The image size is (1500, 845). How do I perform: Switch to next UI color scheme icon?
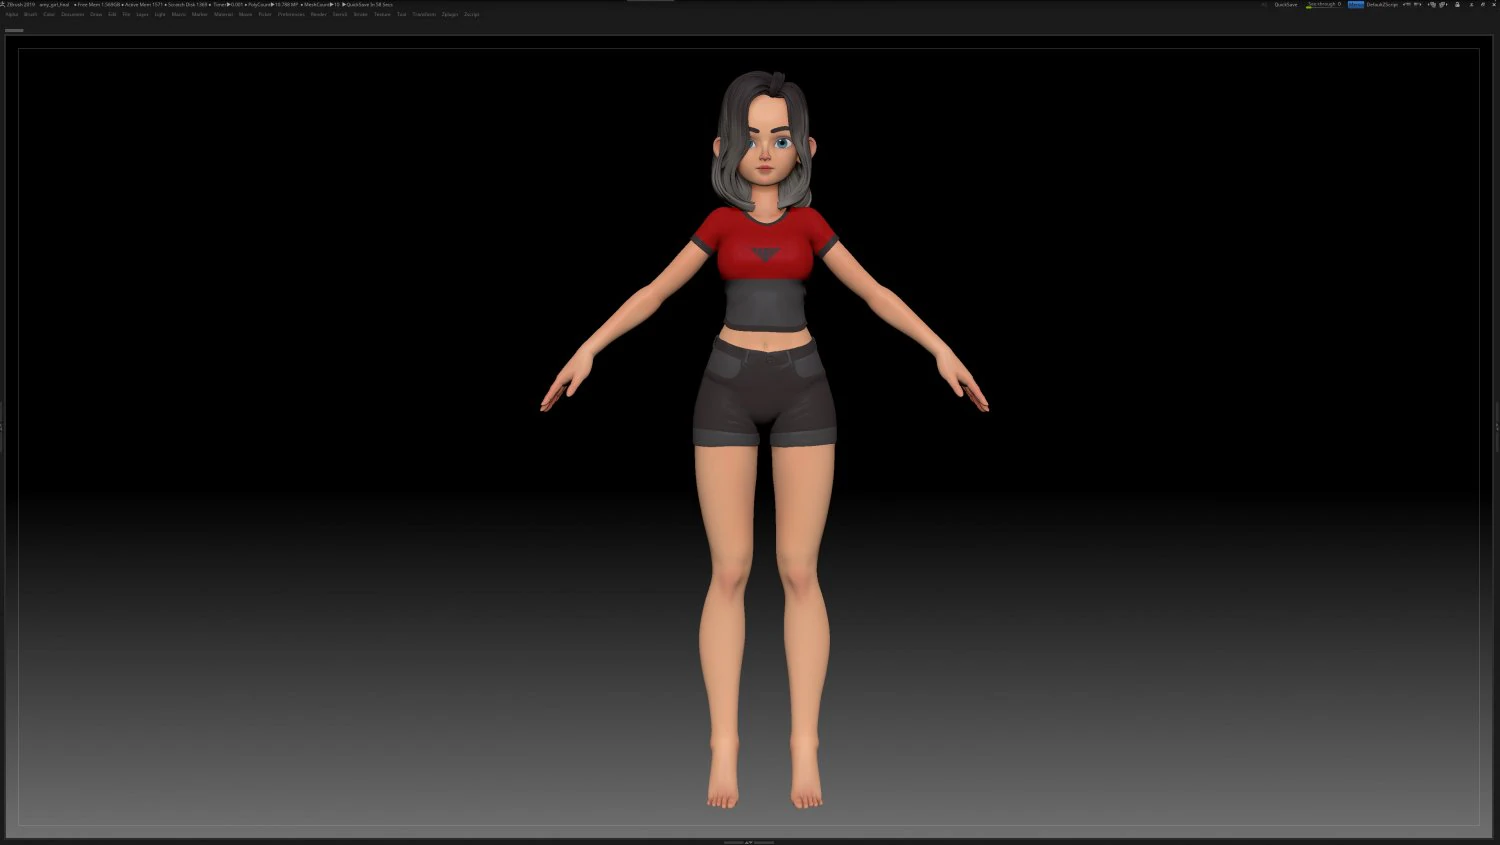(1443, 4)
